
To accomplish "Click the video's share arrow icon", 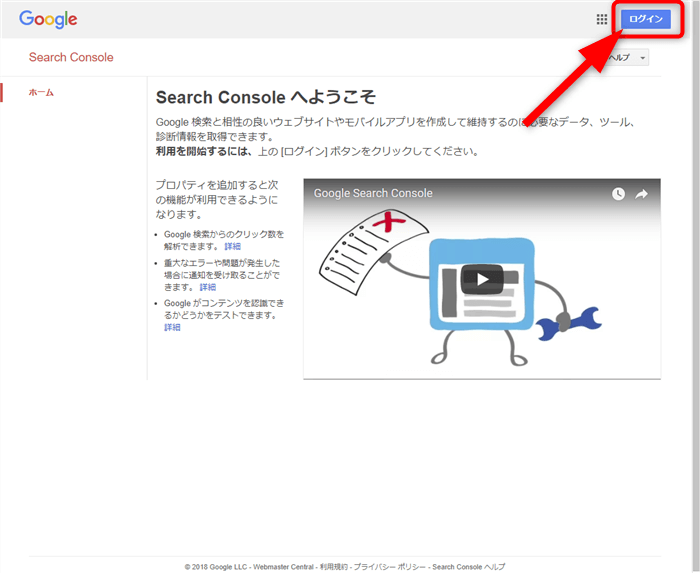I will point(642,194).
